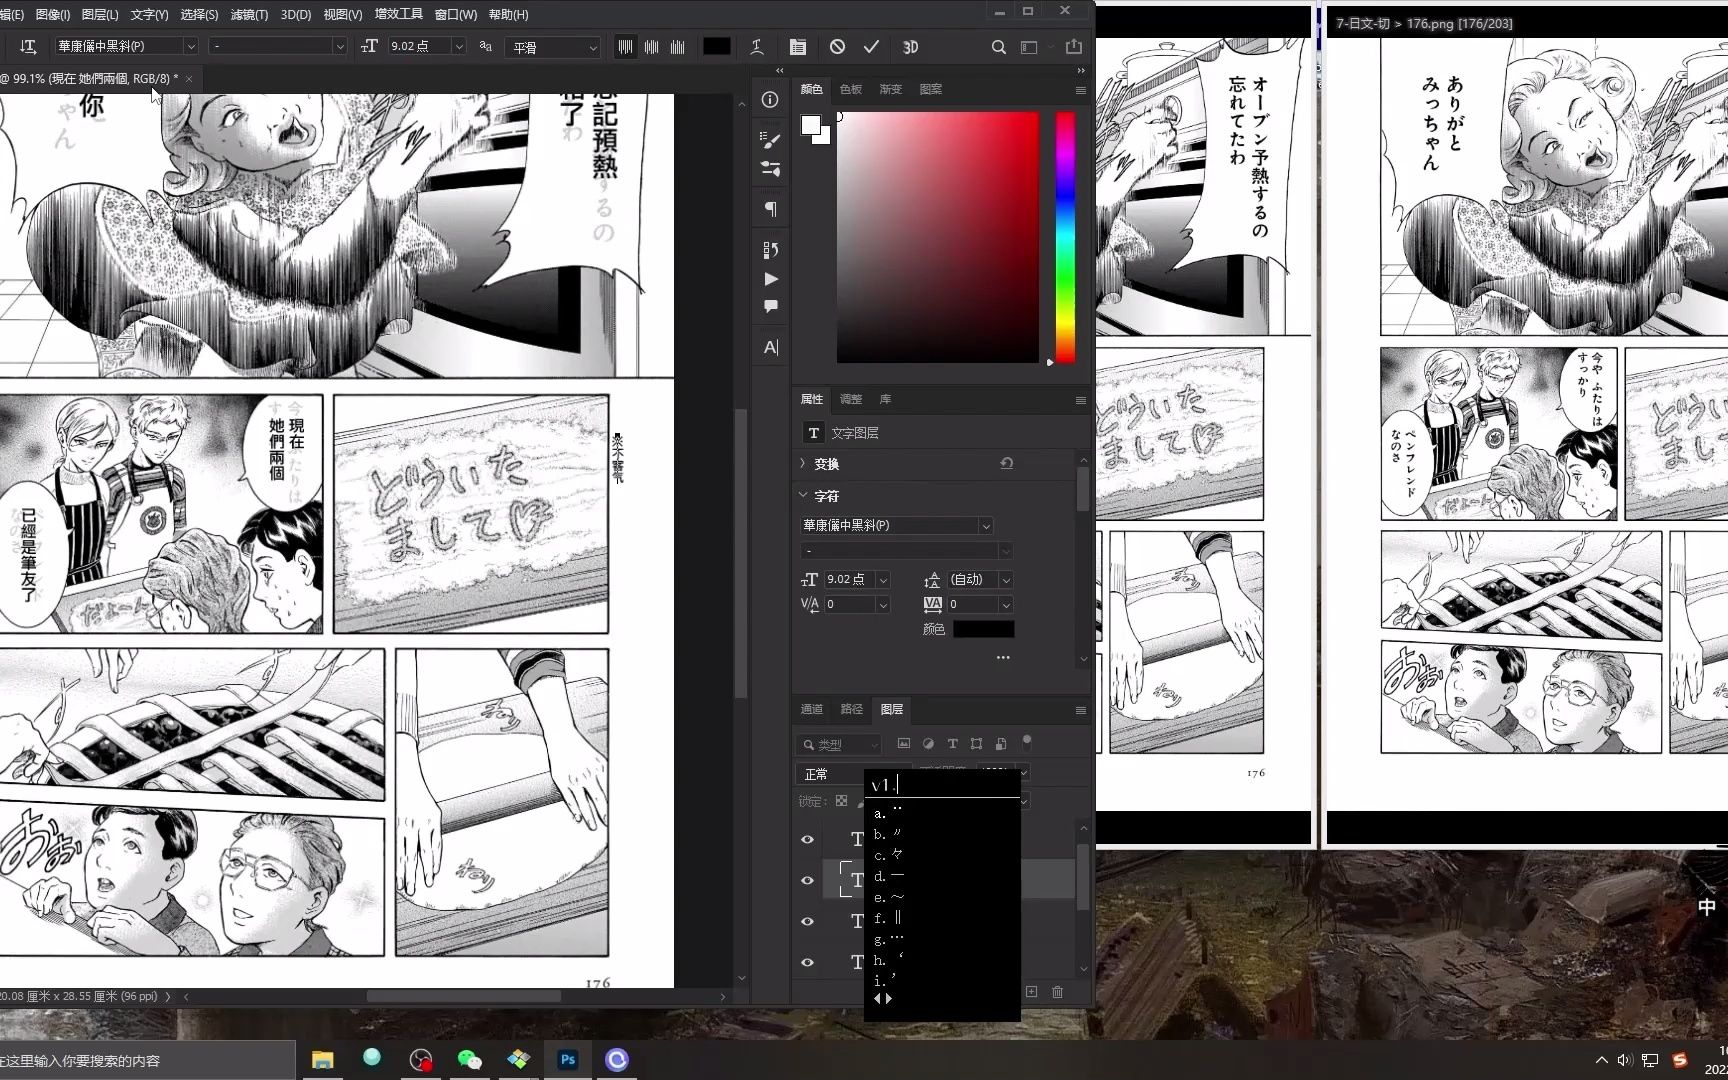This screenshot has height=1080, width=1728.
Task: Hide the third text layer eye
Action: pyautogui.click(x=807, y=921)
